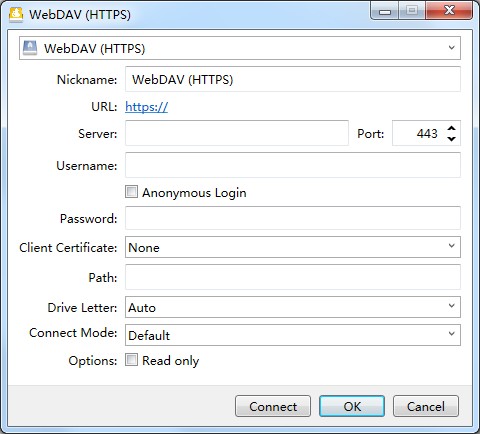Click the Cancel button
480x434 pixels.
coord(426,406)
